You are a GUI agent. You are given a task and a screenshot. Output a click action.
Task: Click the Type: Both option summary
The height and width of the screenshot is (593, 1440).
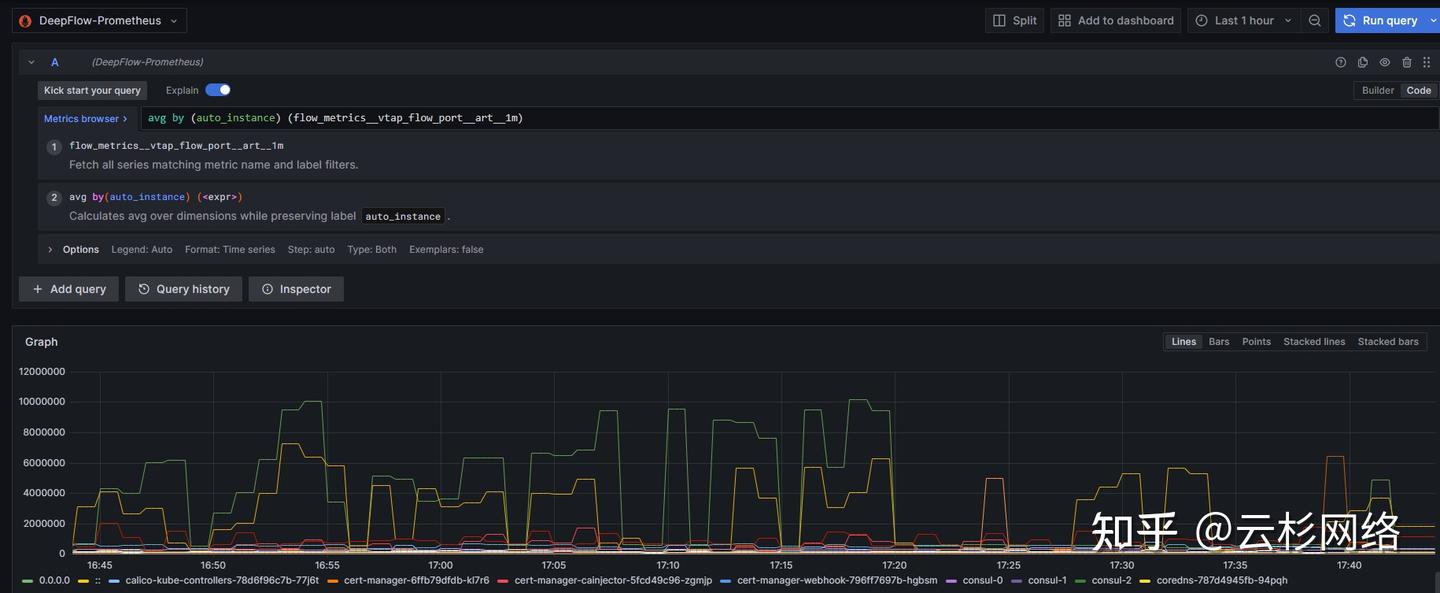[x=372, y=250]
